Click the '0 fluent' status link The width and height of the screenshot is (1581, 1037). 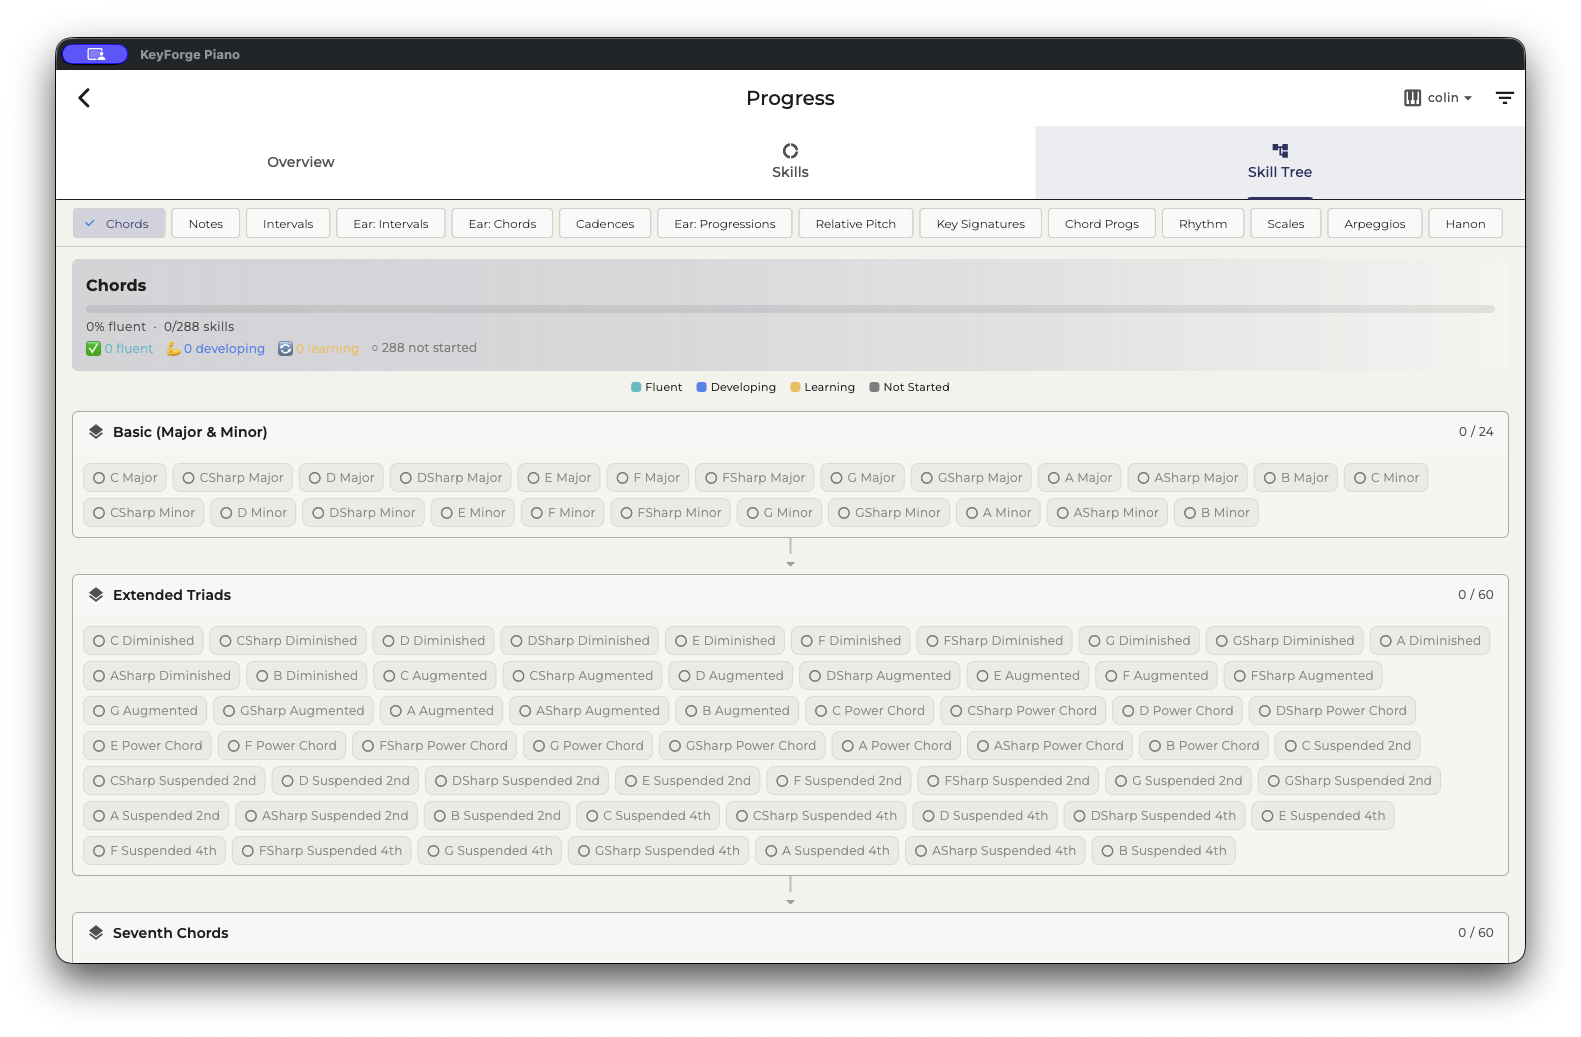(x=129, y=349)
